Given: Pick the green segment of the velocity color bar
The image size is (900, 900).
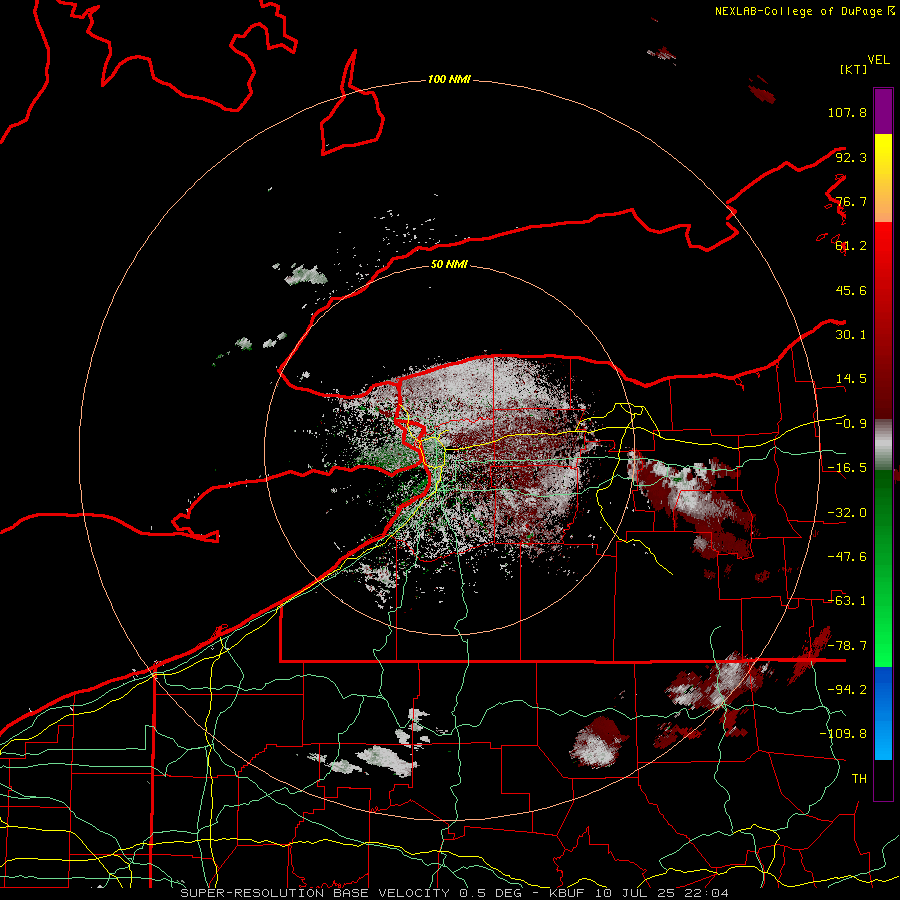Looking at the screenshot, I should [x=883, y=568].
